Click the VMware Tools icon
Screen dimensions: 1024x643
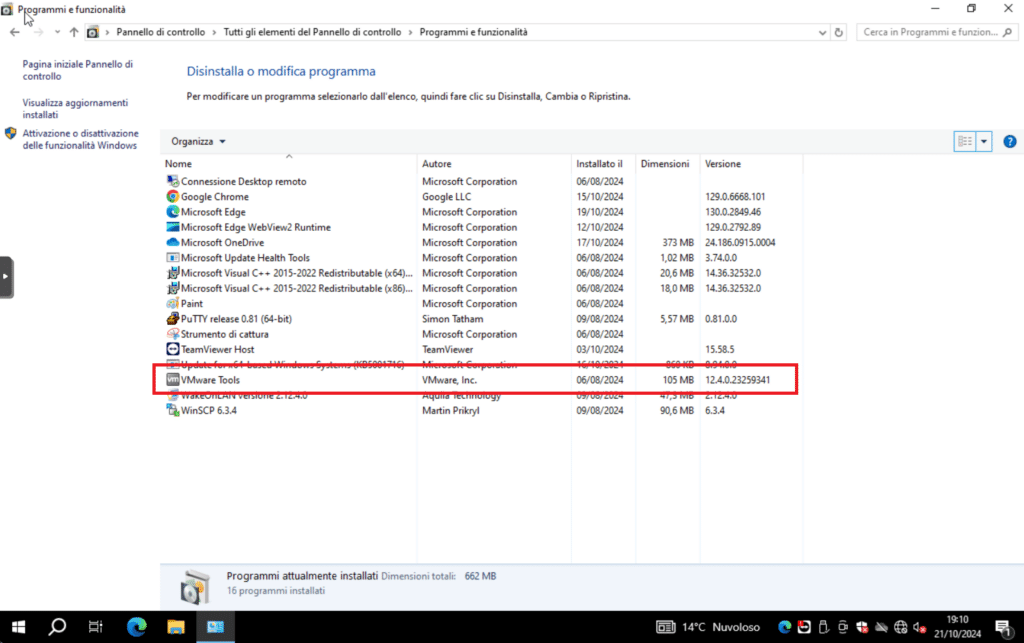tap(172, 380)
